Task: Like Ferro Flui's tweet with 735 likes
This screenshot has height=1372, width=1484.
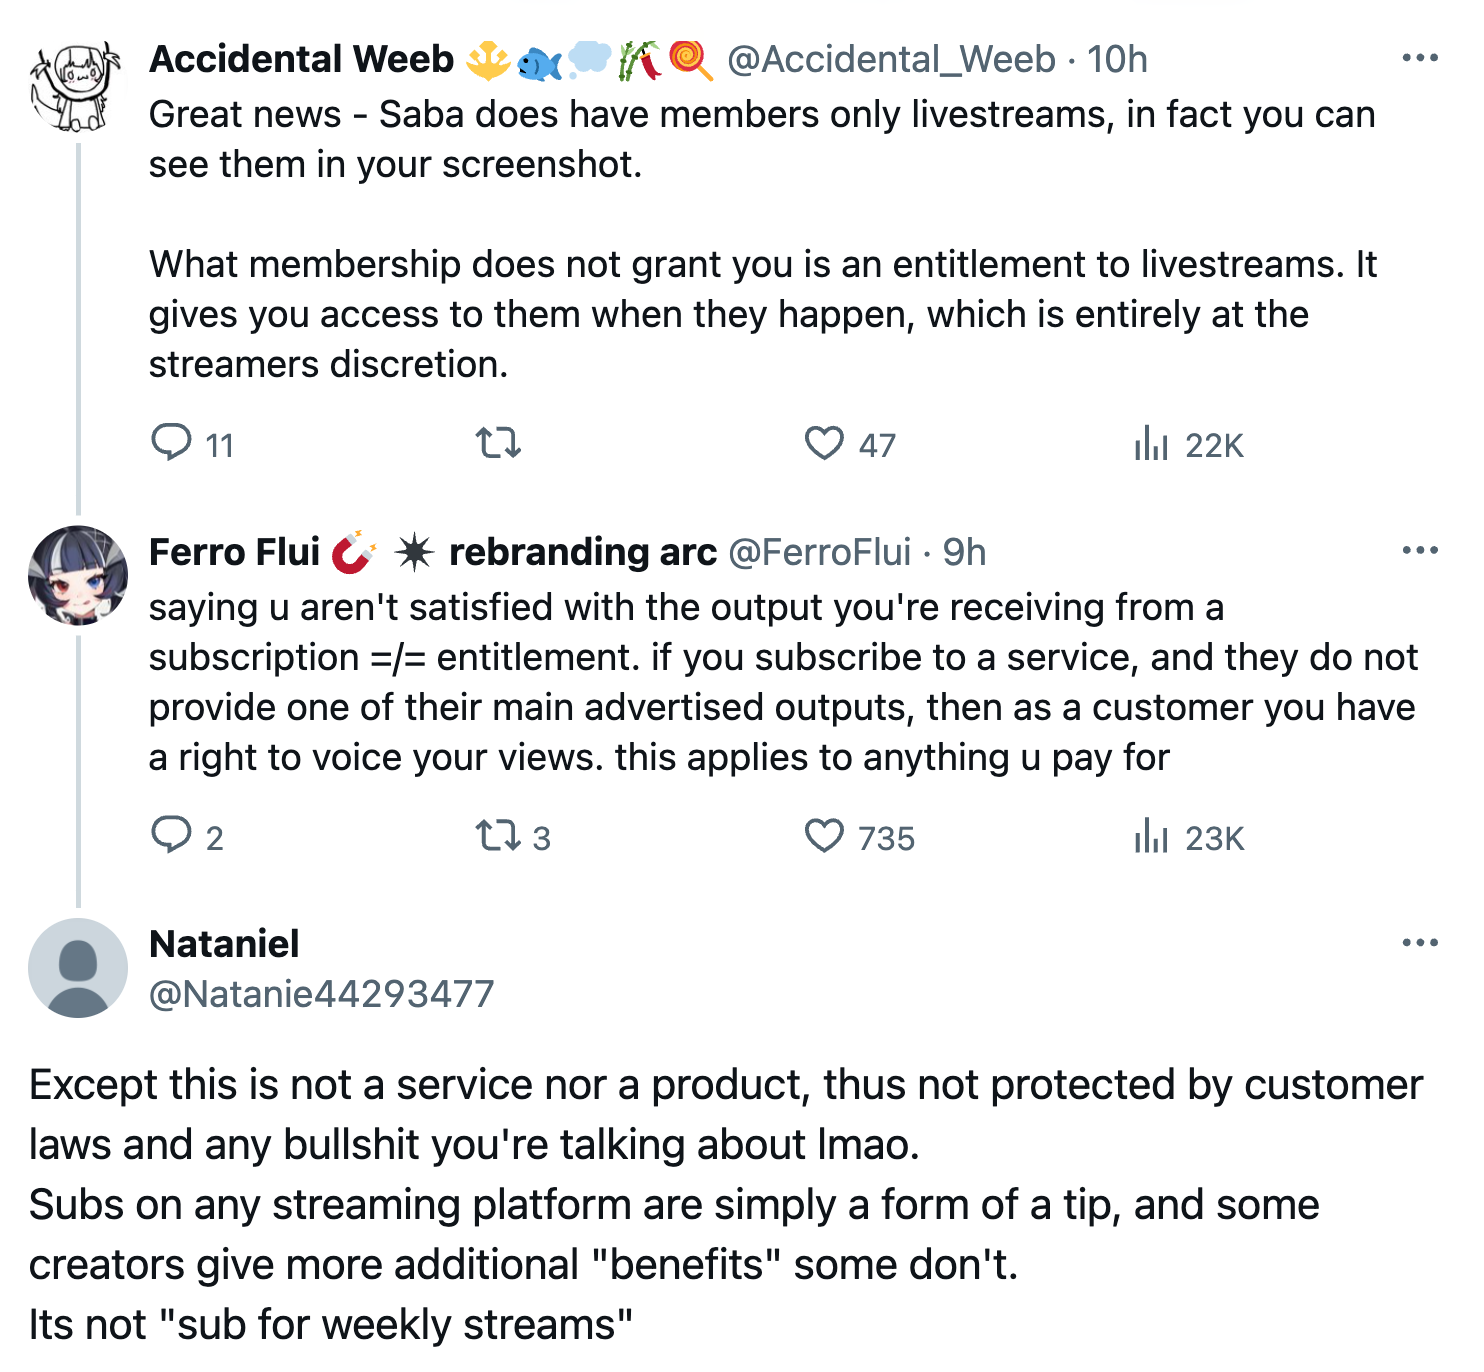Action: pyautogui.click(x=824, y=835)
